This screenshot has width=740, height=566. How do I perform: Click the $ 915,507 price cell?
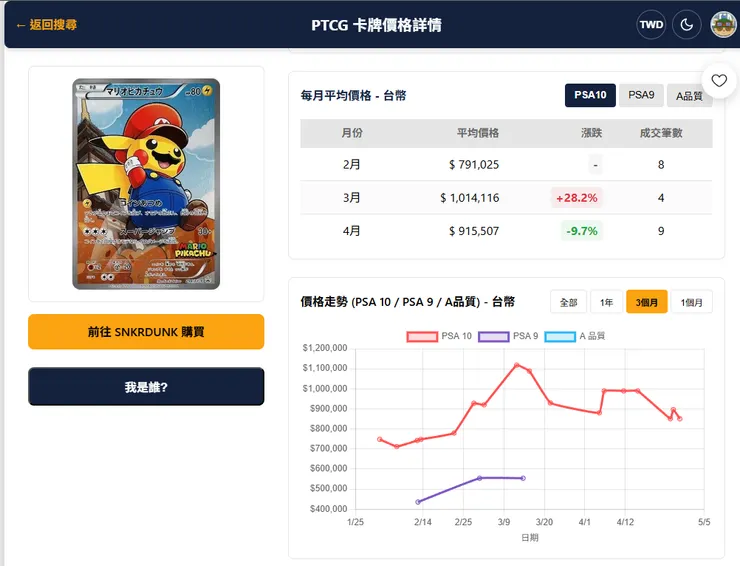tap(474, 231)
